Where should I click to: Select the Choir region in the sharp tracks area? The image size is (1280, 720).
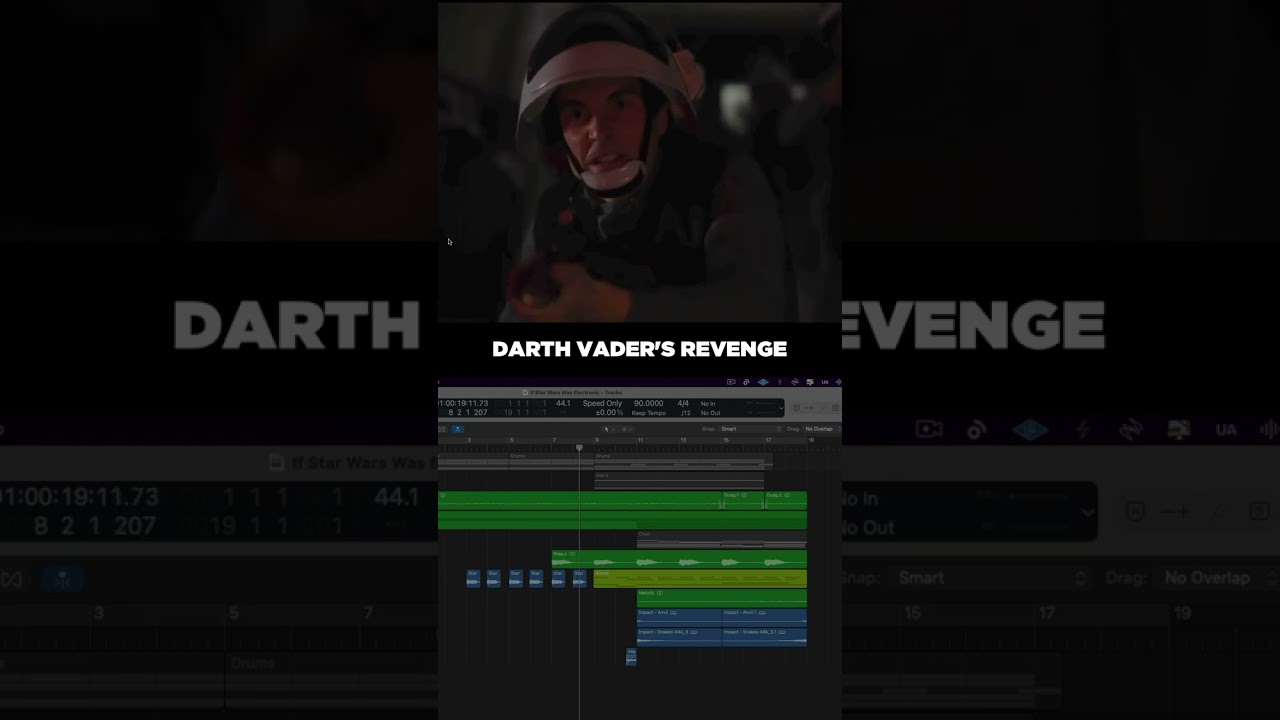click(x=722, y=540)
